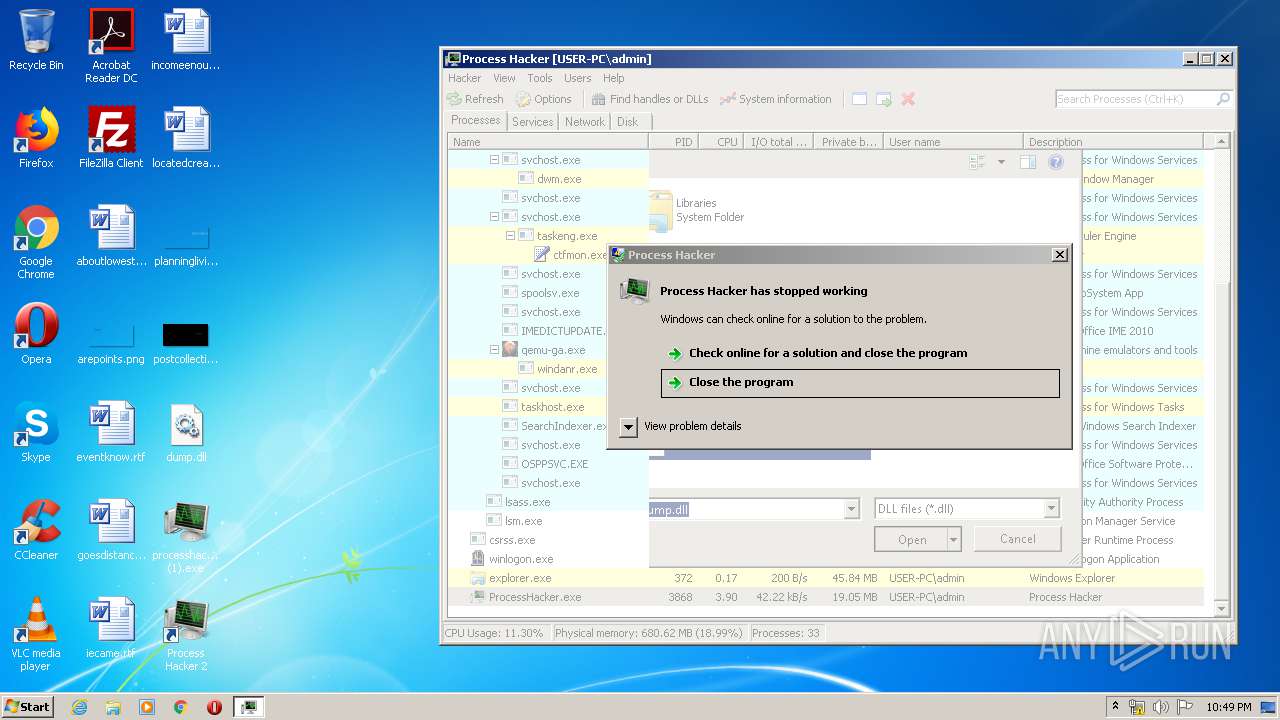This screenshot has height=720, width=1280.
Task: Select Process Hacker 2 desktop shortcut
Action: pos(186,634)
